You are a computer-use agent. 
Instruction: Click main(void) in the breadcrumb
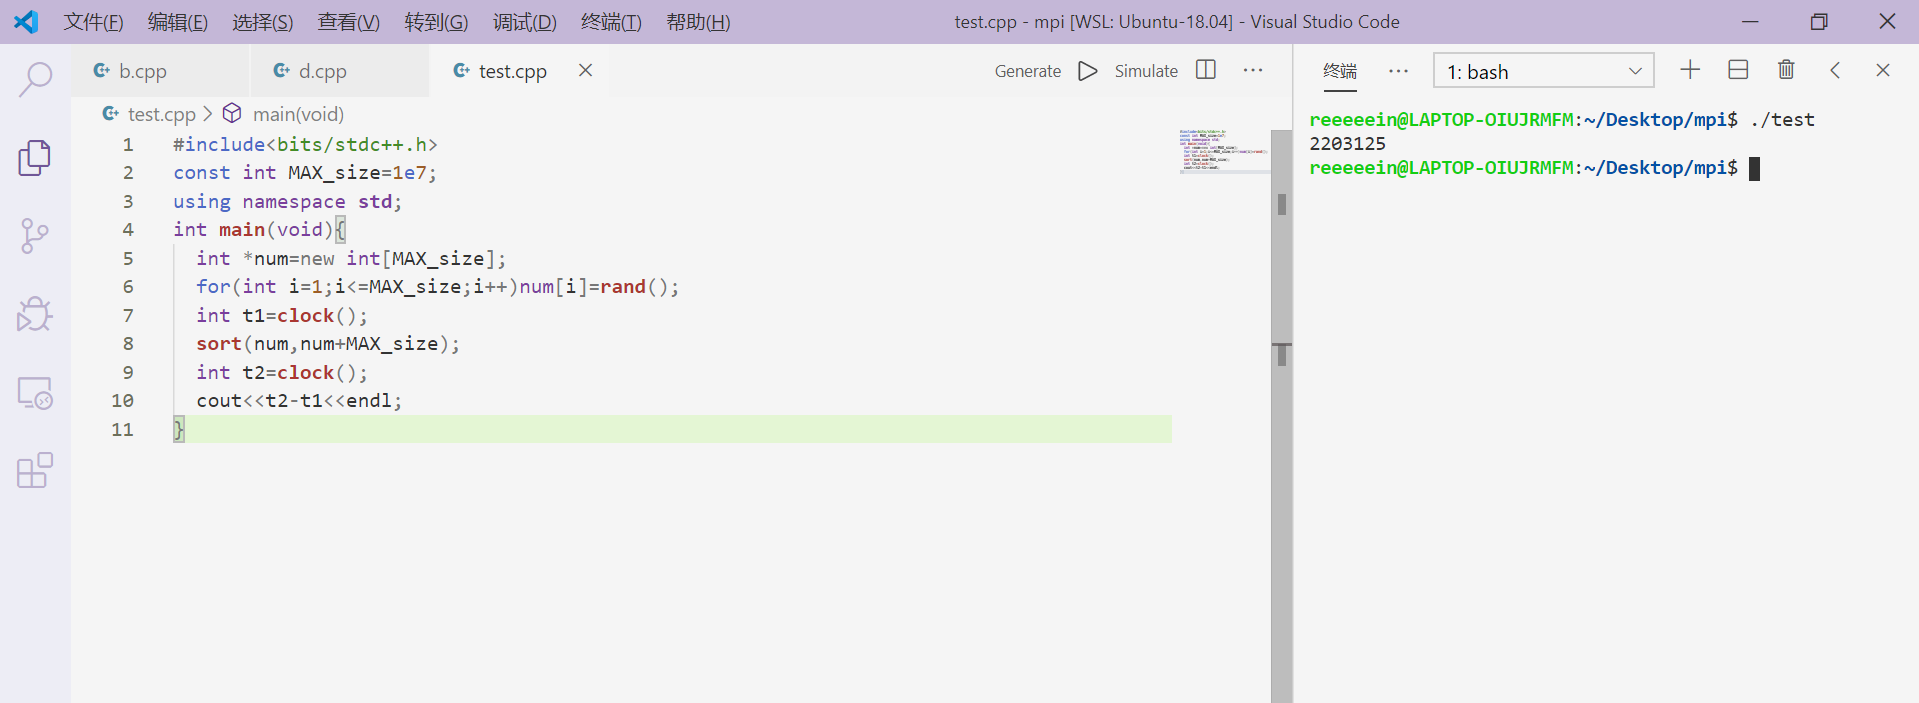pos(298,114)
